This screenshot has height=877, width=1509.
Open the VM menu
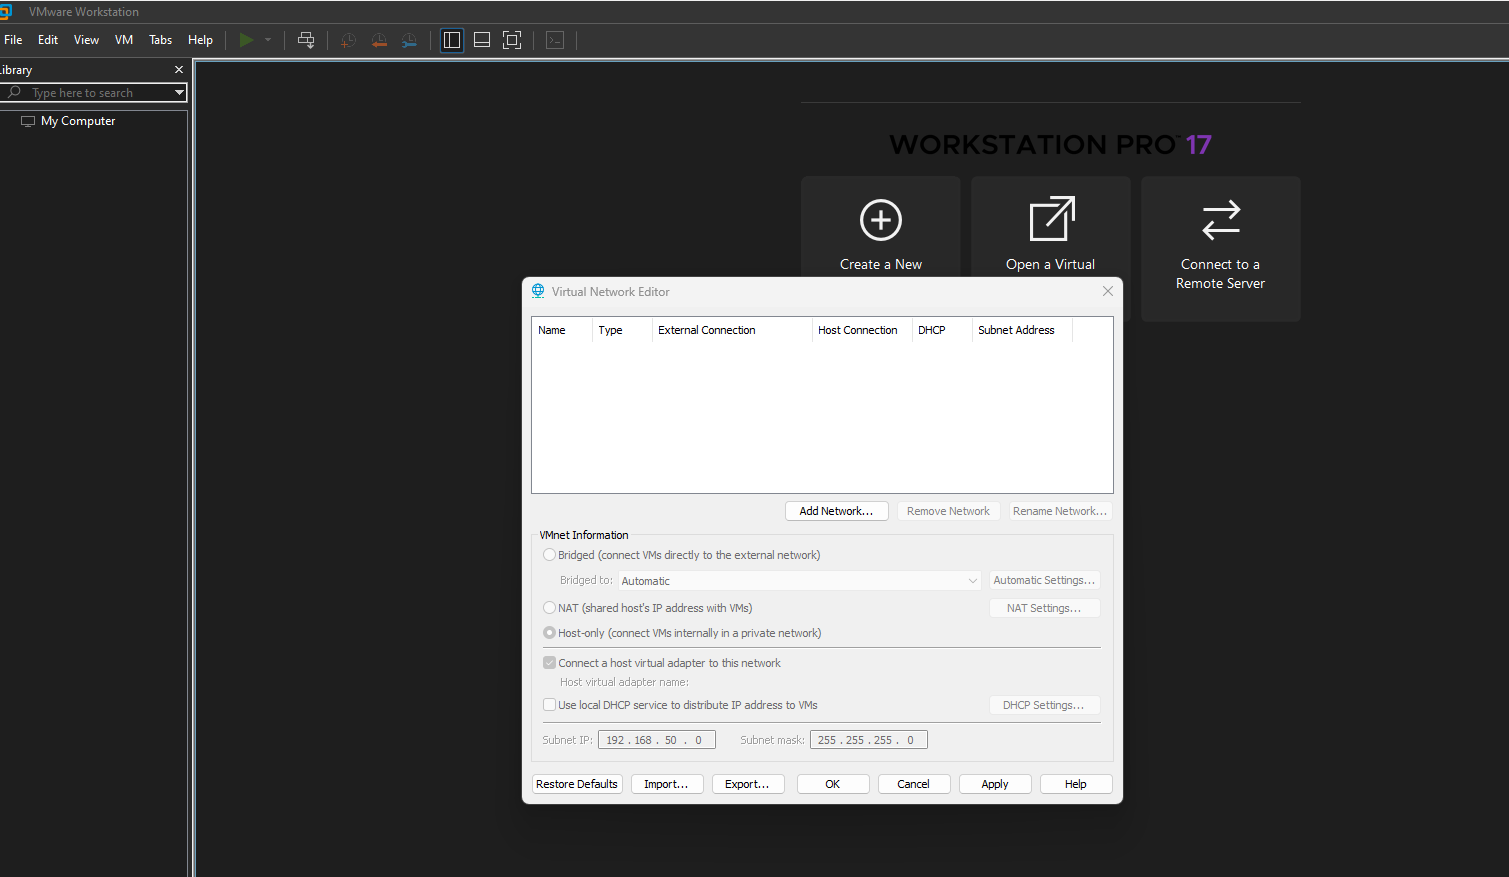pos(124,40)
